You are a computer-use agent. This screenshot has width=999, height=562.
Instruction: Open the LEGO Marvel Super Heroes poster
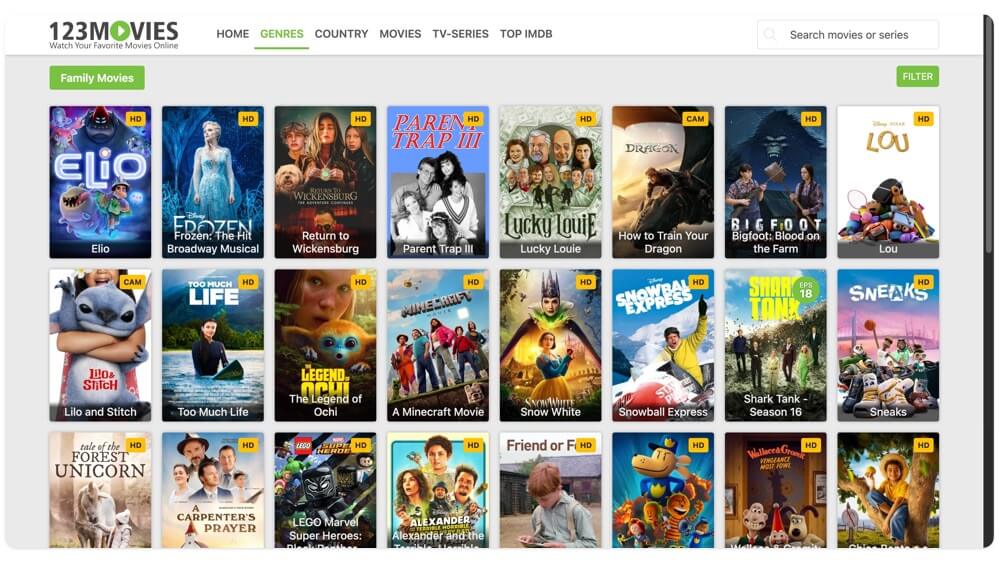click(326, 490)
